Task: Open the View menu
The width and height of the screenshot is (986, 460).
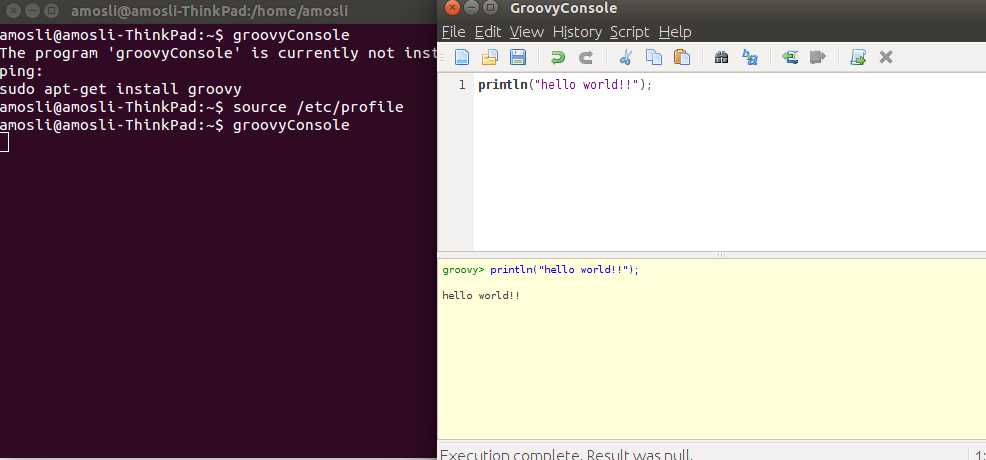Action: 527,32
